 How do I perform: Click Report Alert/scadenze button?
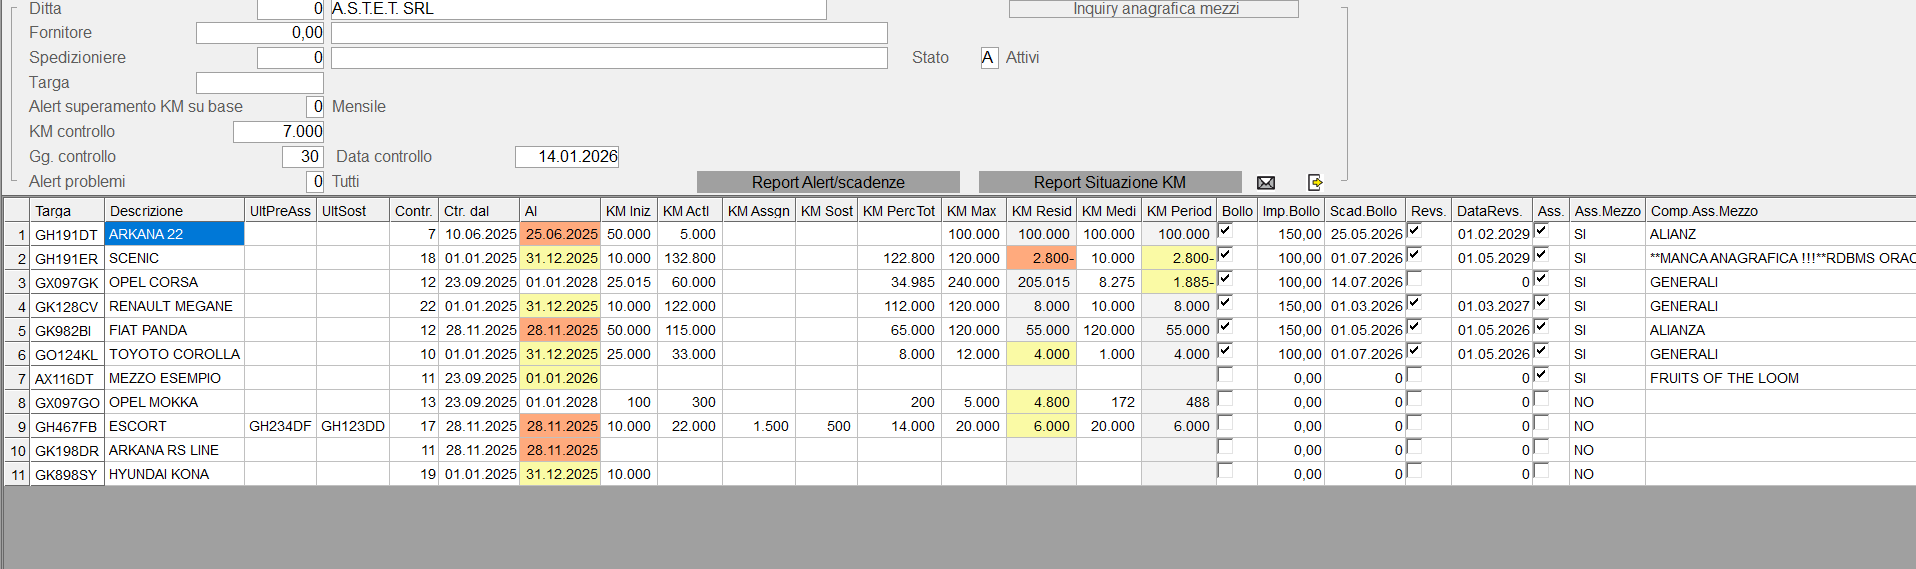point(828,182)
